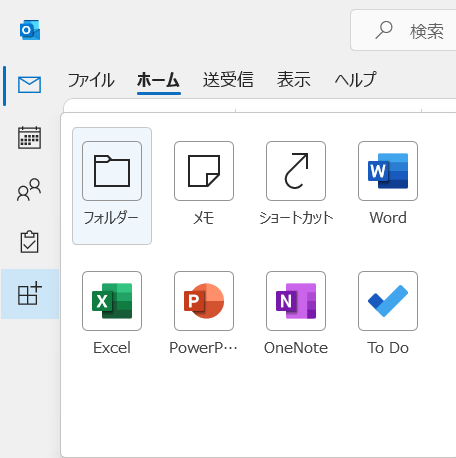The width and height of the screenshot is (456, 458).
Task: Open the ファイル (File) tab
Action: (x=91, y=80)
